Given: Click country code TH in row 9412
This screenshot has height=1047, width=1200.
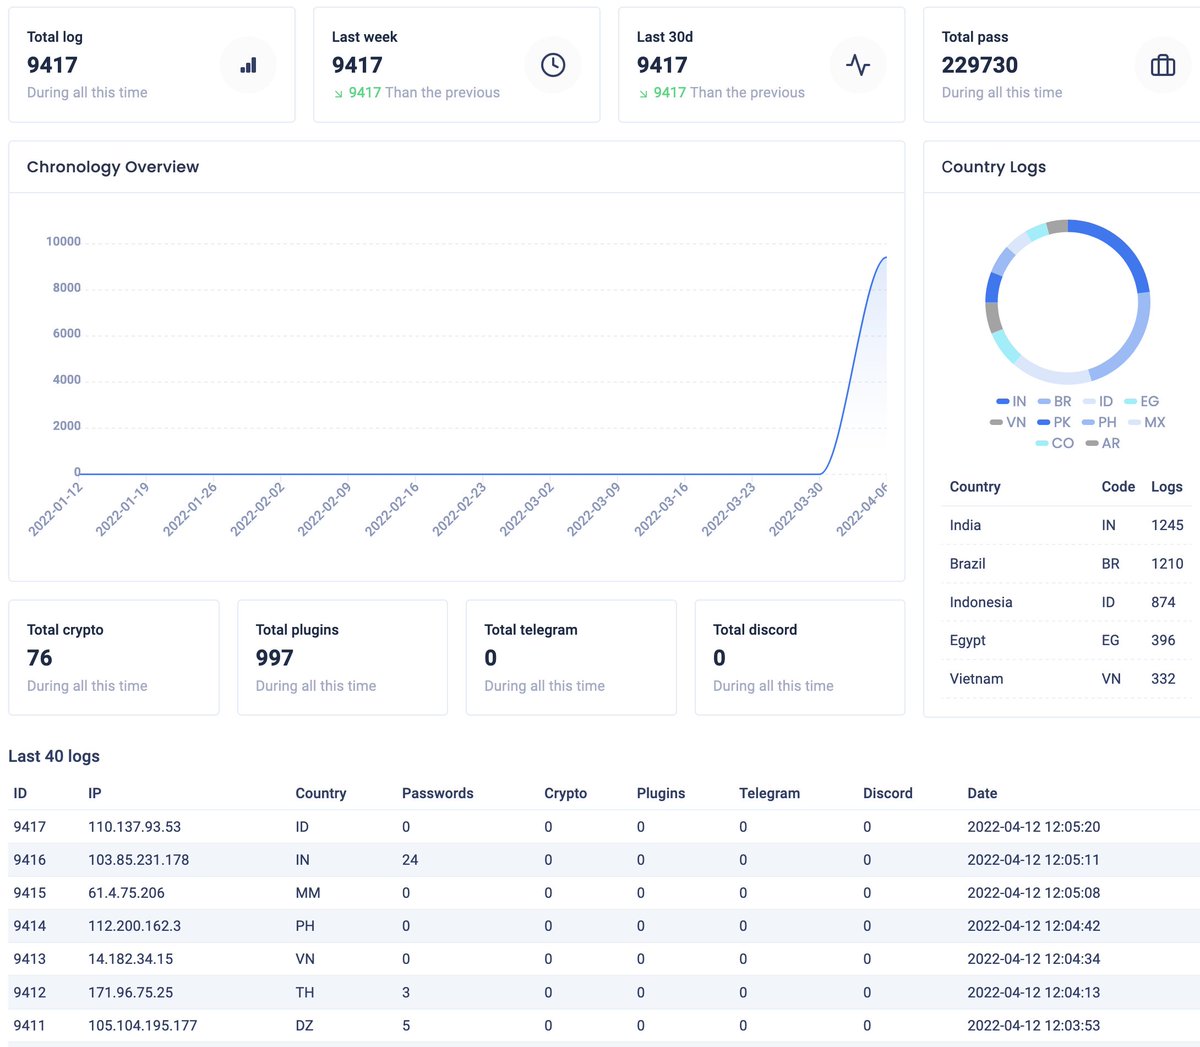Looking at the screenshot, I should [x=305, y=993].
